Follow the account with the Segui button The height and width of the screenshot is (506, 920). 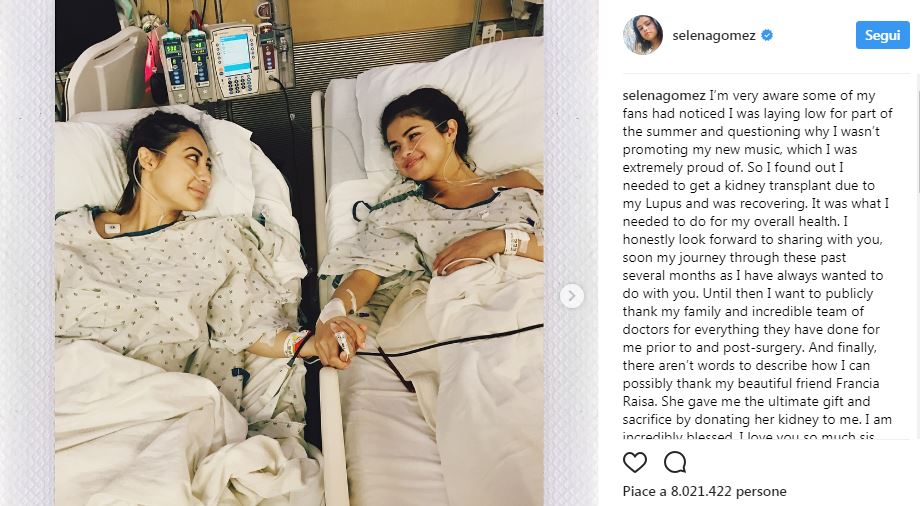tap(882, 35)
